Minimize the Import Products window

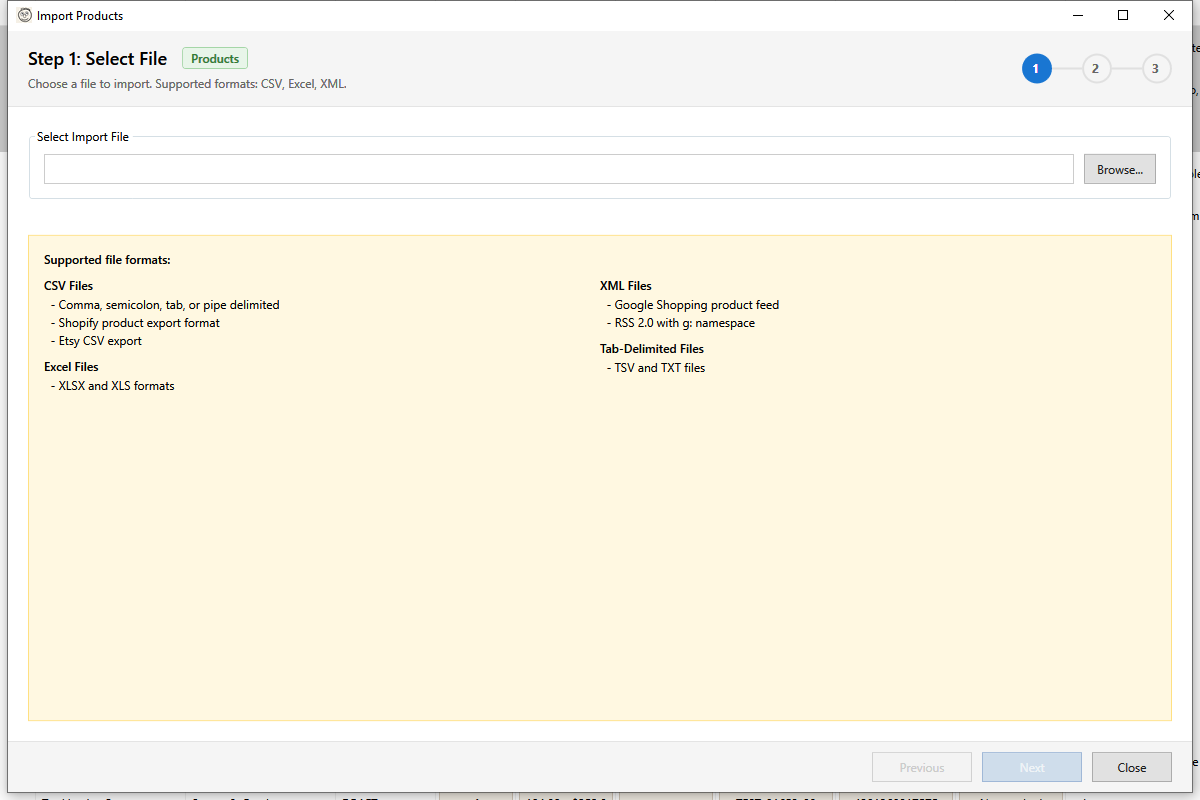[x=1077, y=15]
